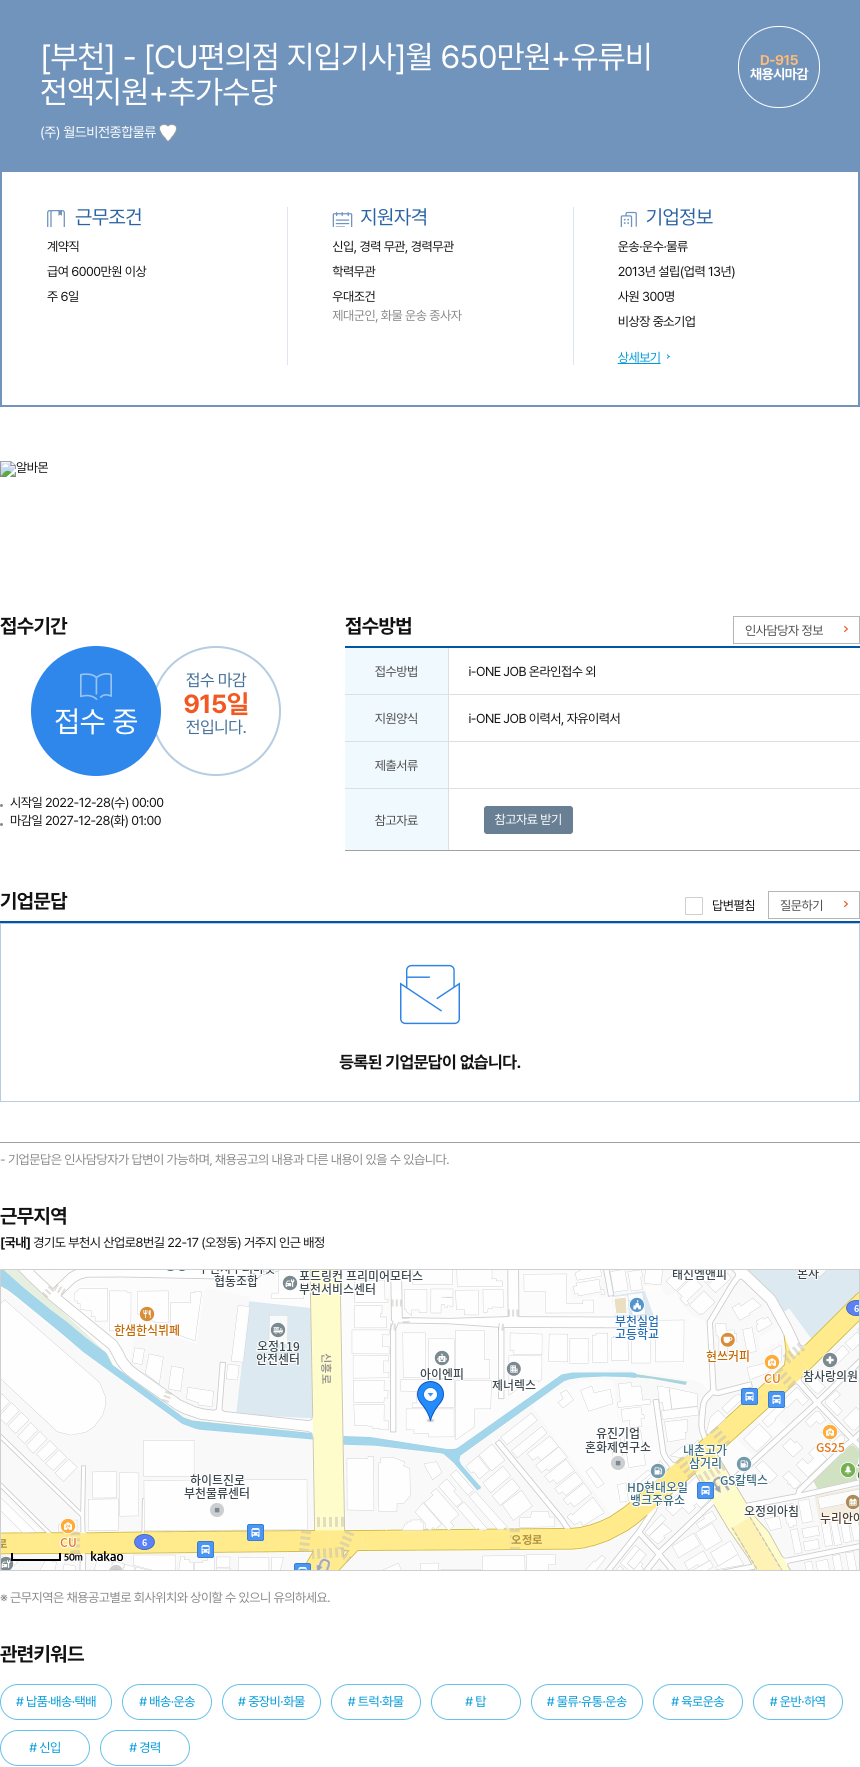860x1767 pixels.
Task: Select the #탑 keyword tag
Action: 476,1701
